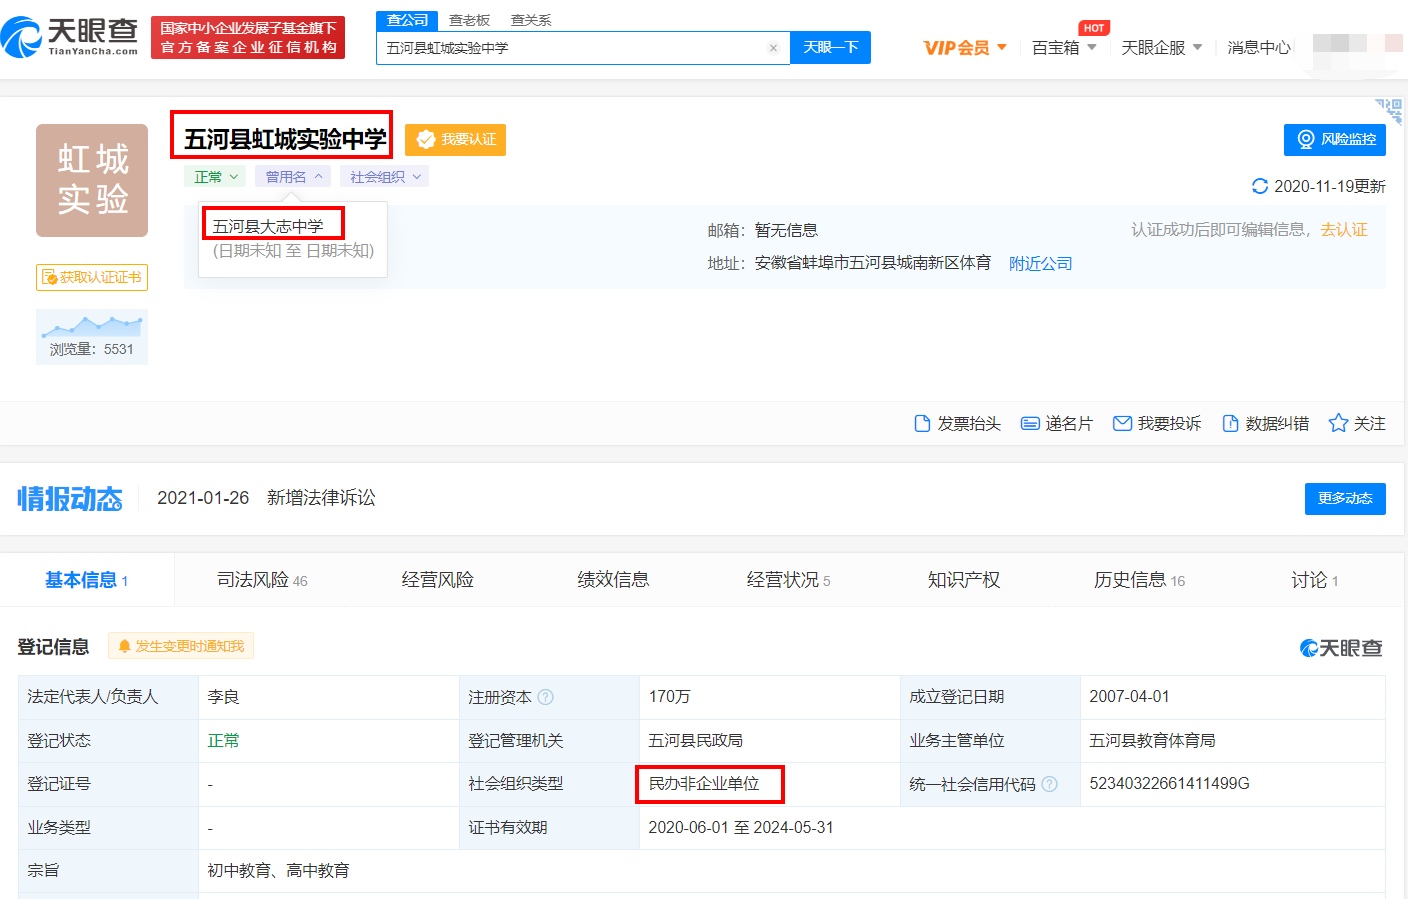The image size is (1408, 899).
Task: Click the 虹城实验 company logo thumbnail
Action: click(x=92, y=180)
